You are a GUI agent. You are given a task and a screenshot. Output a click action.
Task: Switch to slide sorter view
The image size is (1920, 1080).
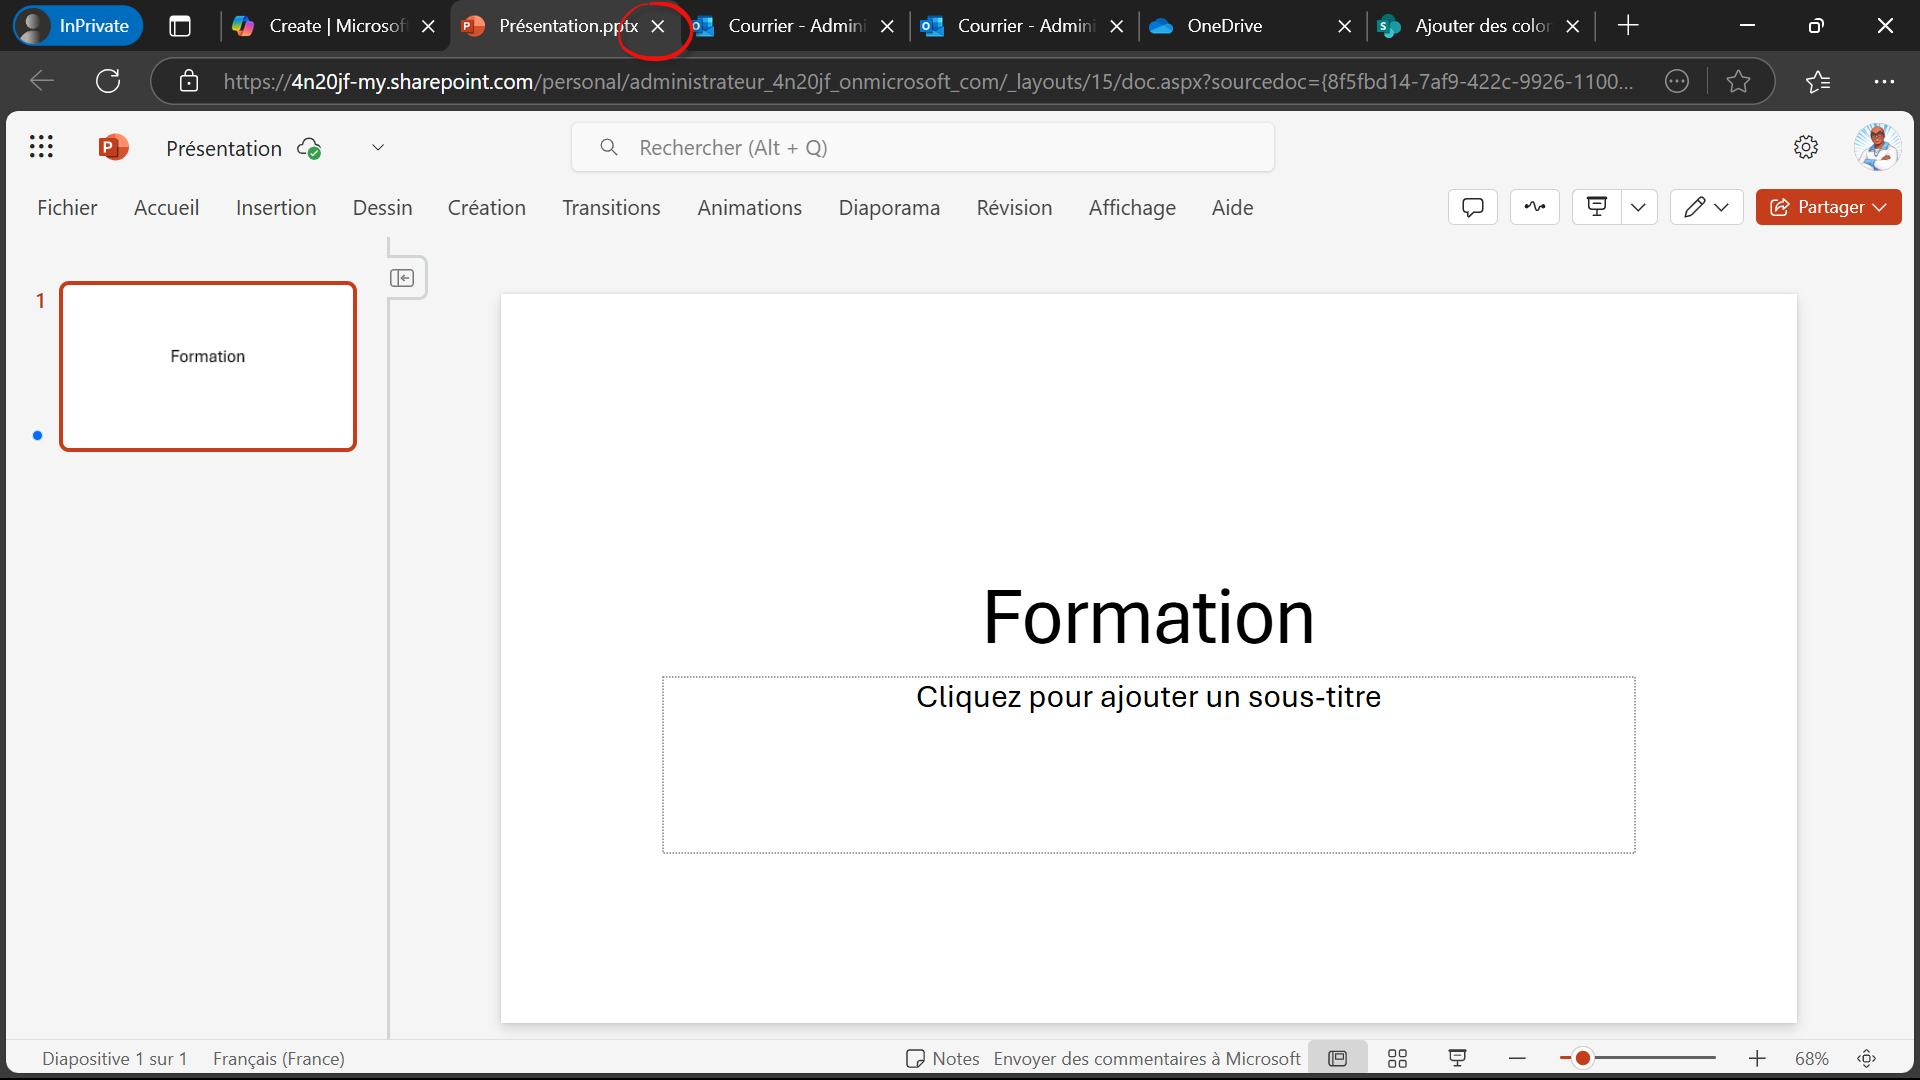pos(1397,1058)
